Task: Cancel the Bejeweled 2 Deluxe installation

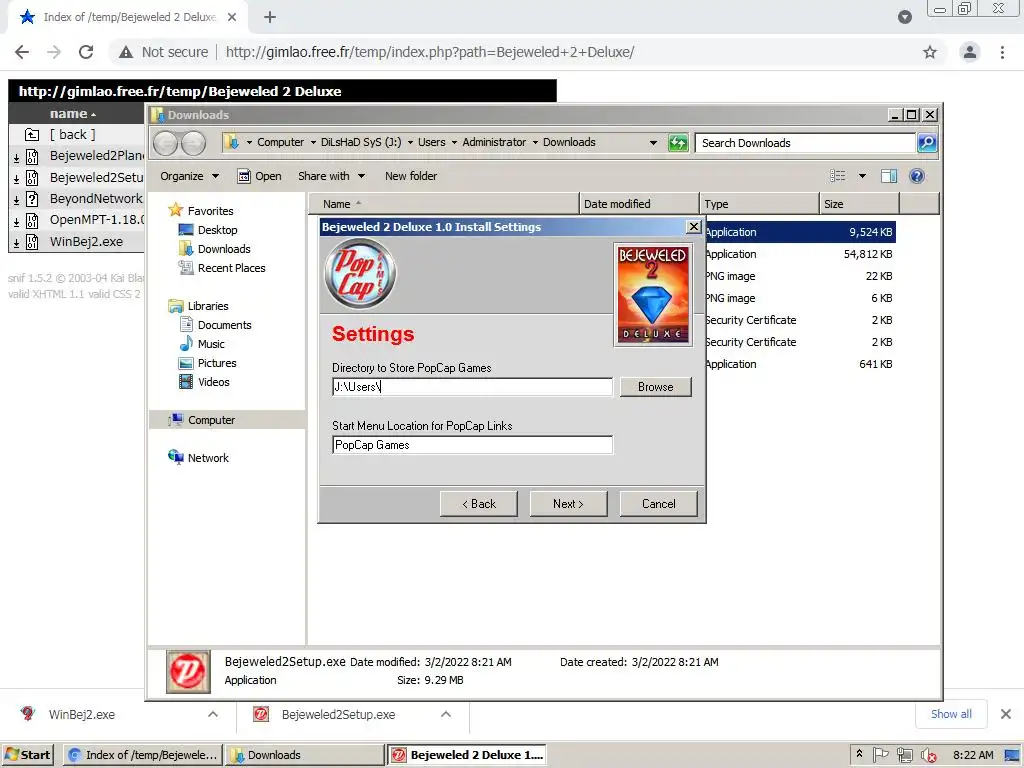Action: [x=658, y=504]
